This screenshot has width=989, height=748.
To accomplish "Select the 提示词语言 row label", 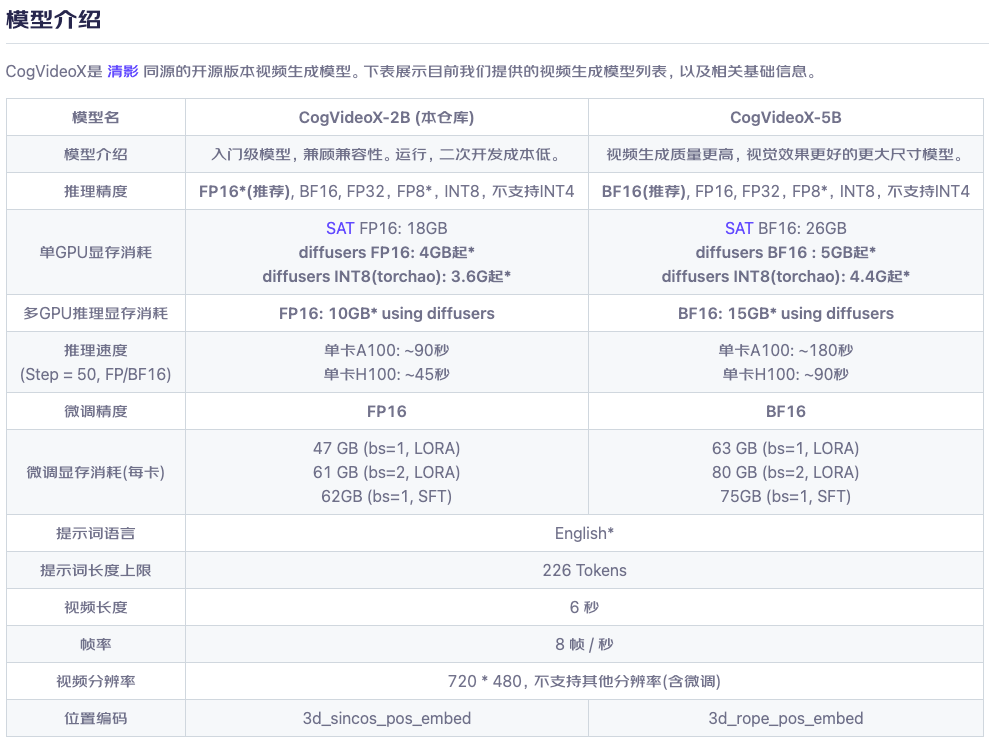I will pyautogui.click(x=96, y=534).
